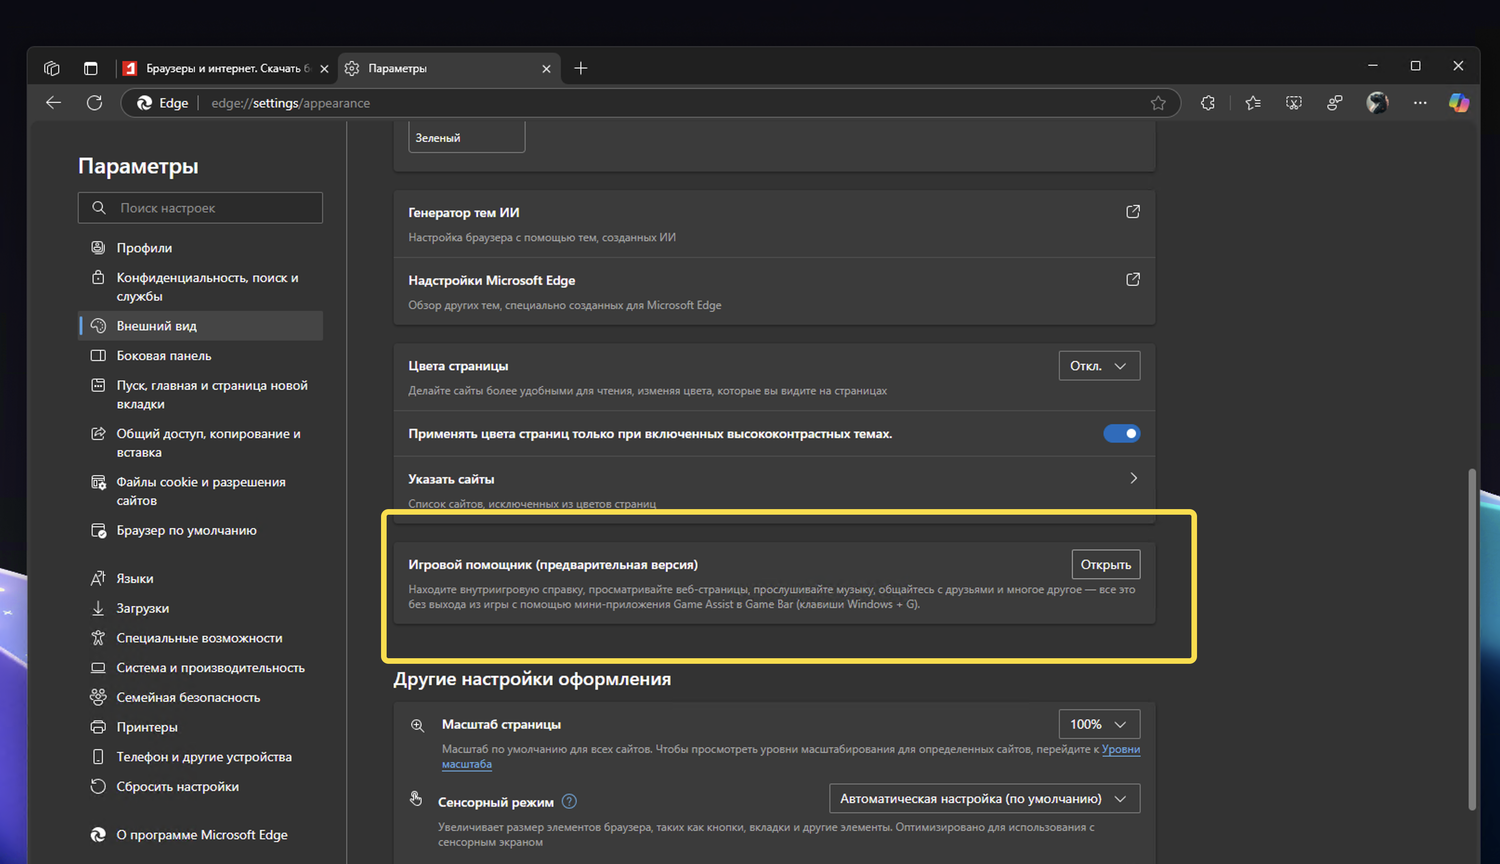Toggle page colors only for high-contrast themes
Screen dimensions: 1500x864
(x=1121, y=434)
